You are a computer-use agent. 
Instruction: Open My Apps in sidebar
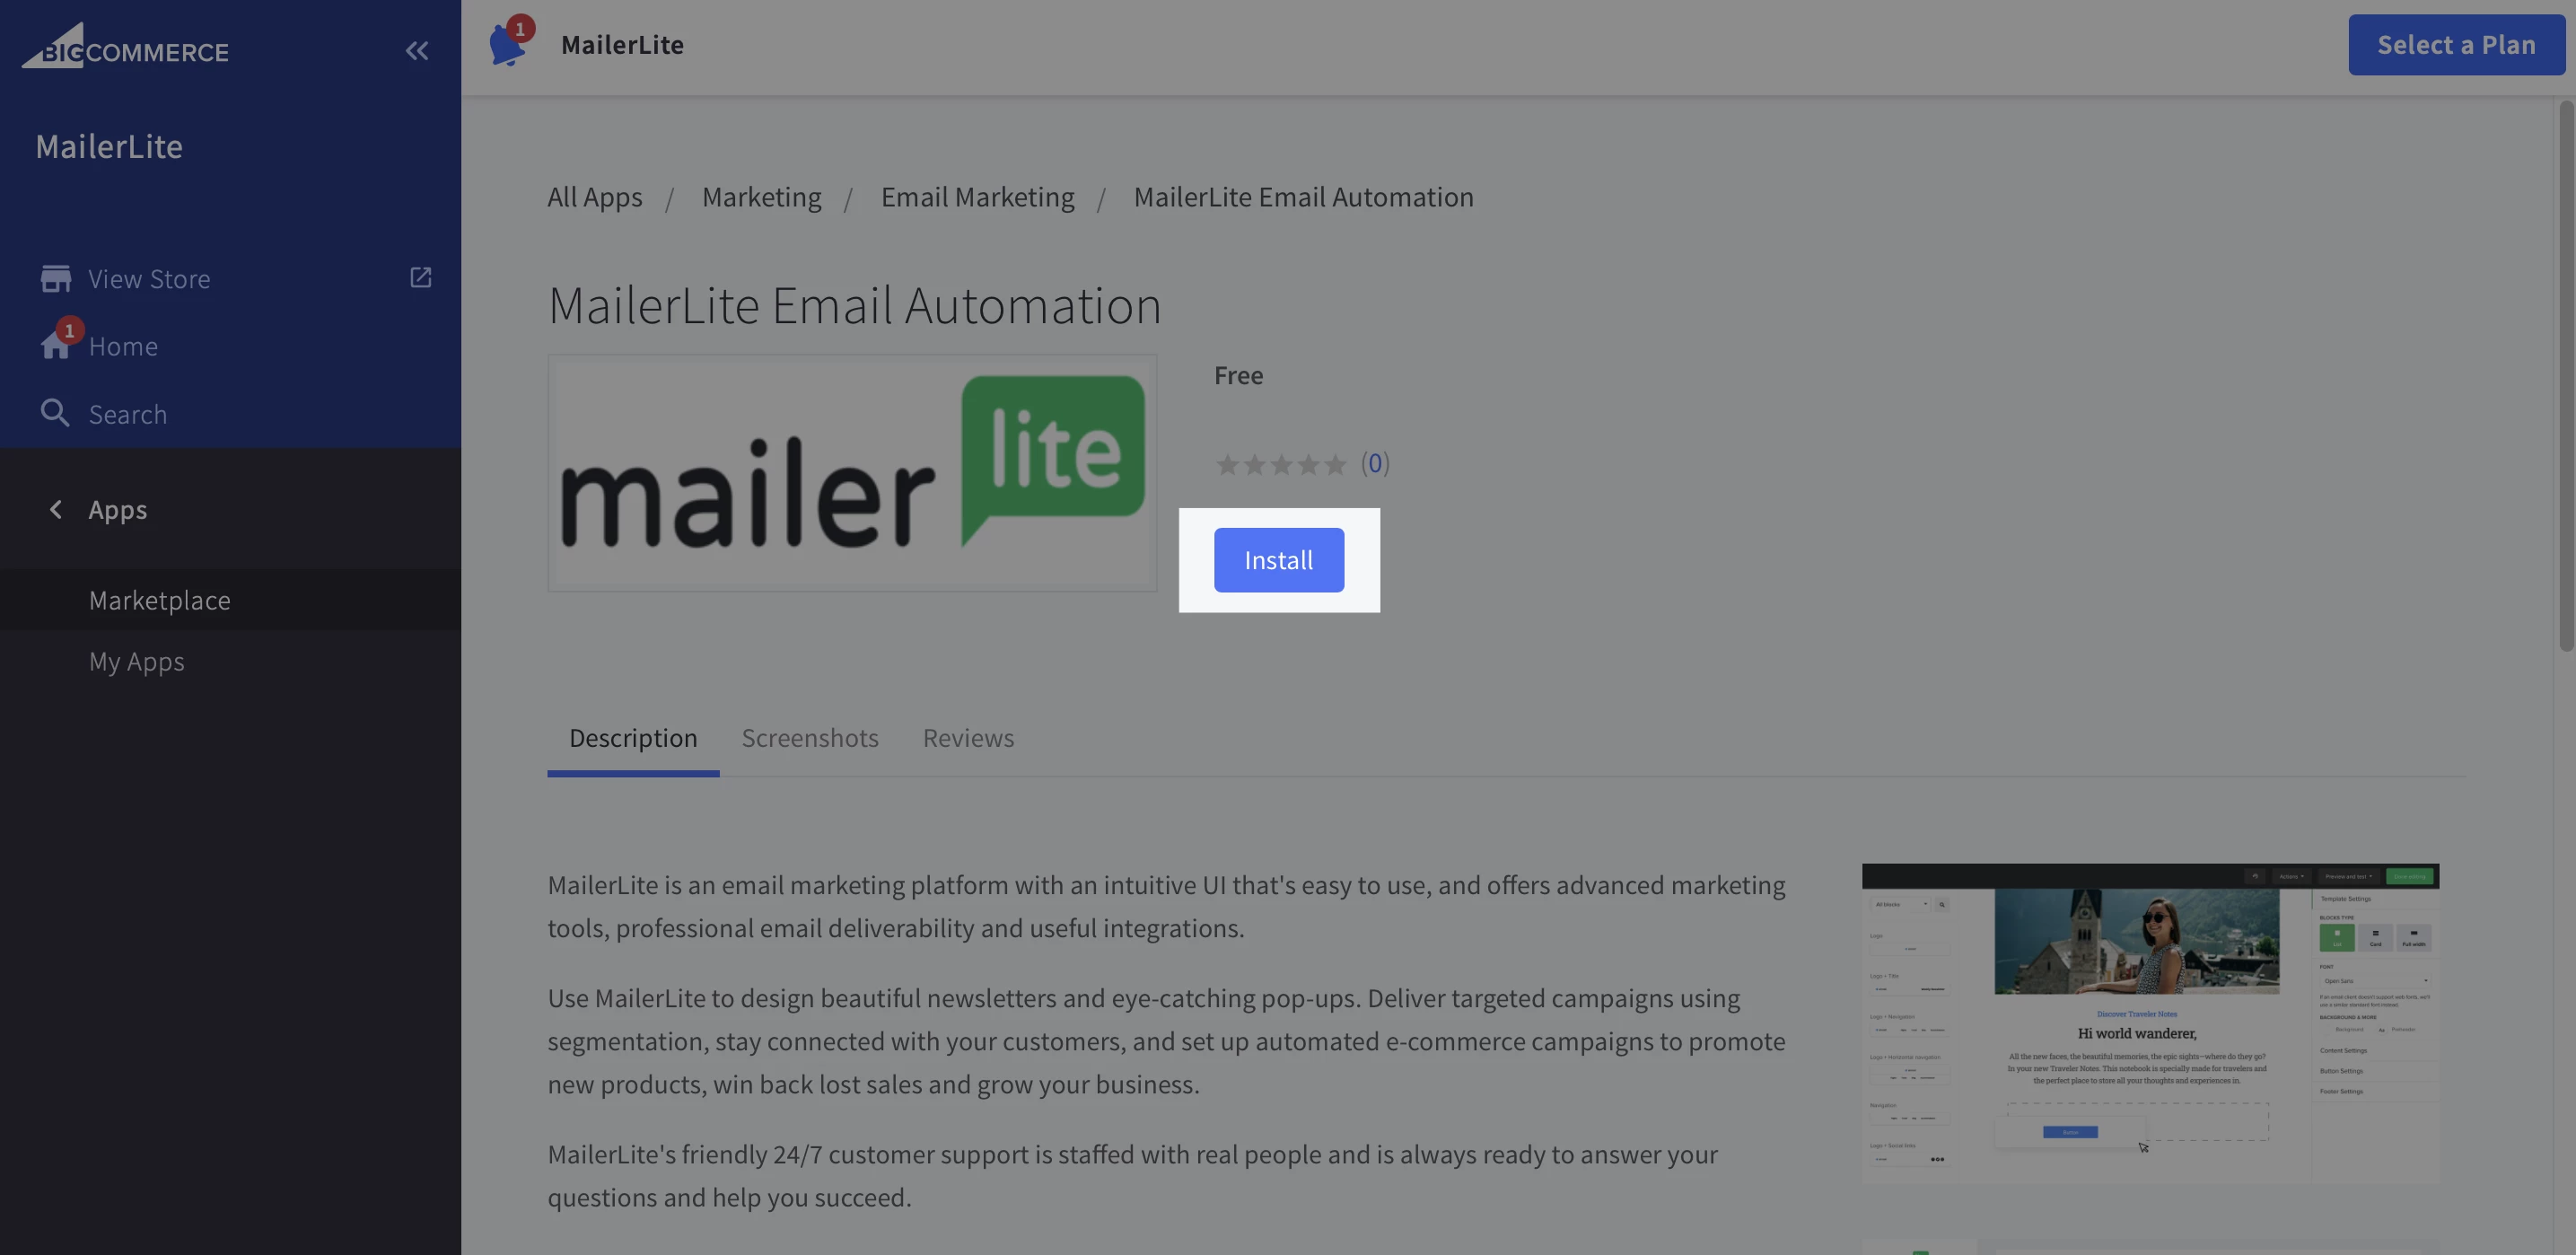click(x=137, y=661)
